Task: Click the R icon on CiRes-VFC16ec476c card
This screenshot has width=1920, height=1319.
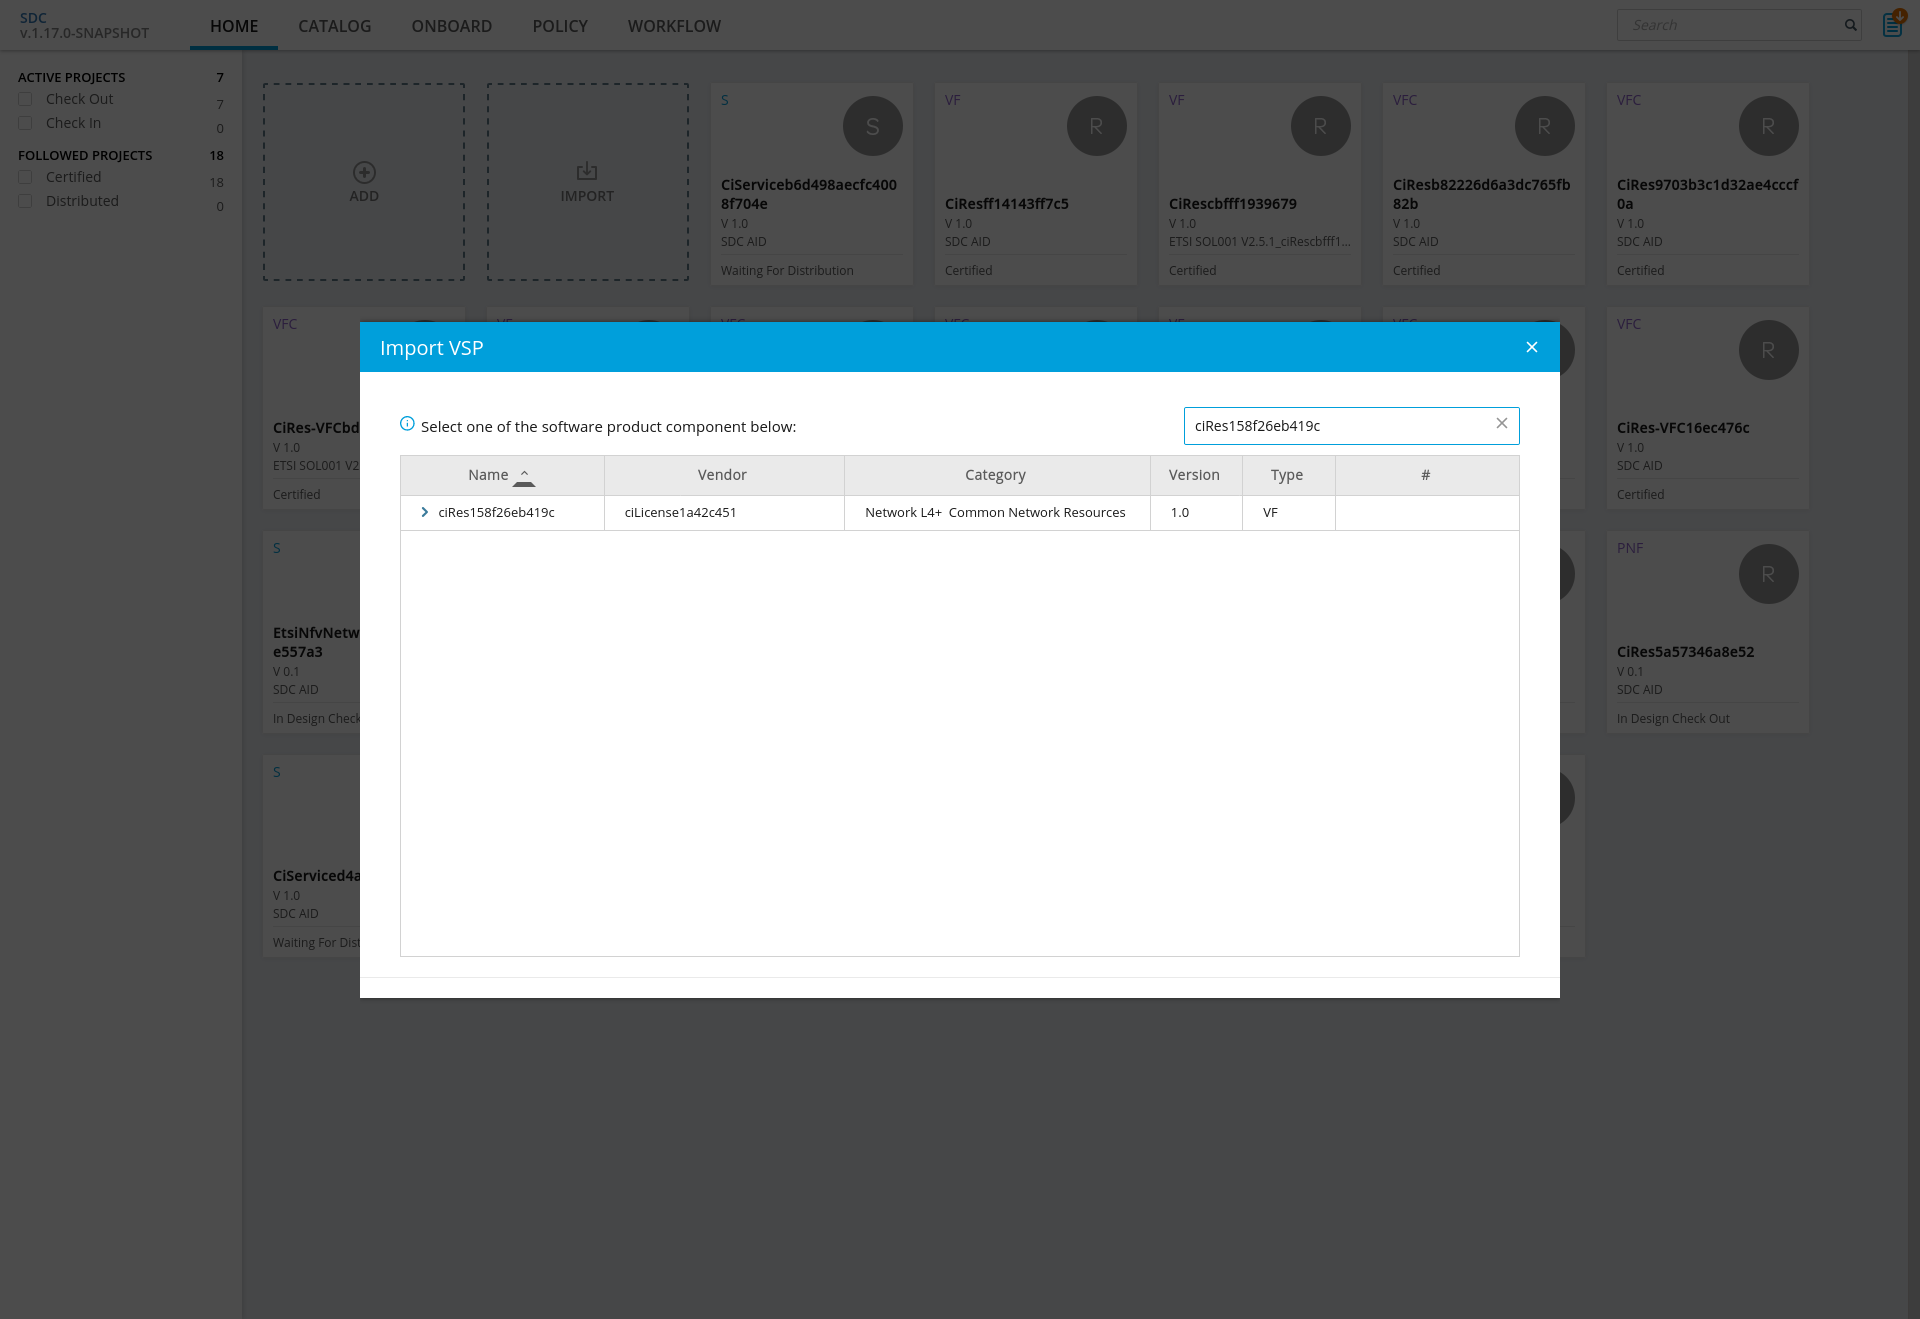Action: [x=1769, y=350]
